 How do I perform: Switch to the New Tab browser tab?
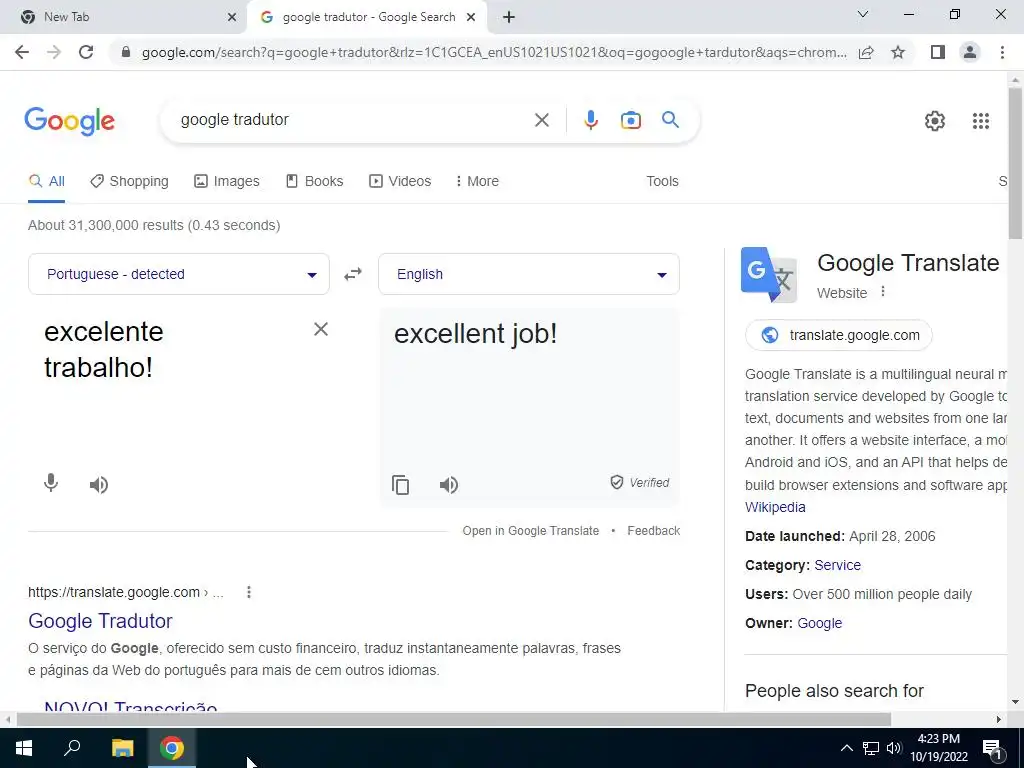click(x=123, y=18)
